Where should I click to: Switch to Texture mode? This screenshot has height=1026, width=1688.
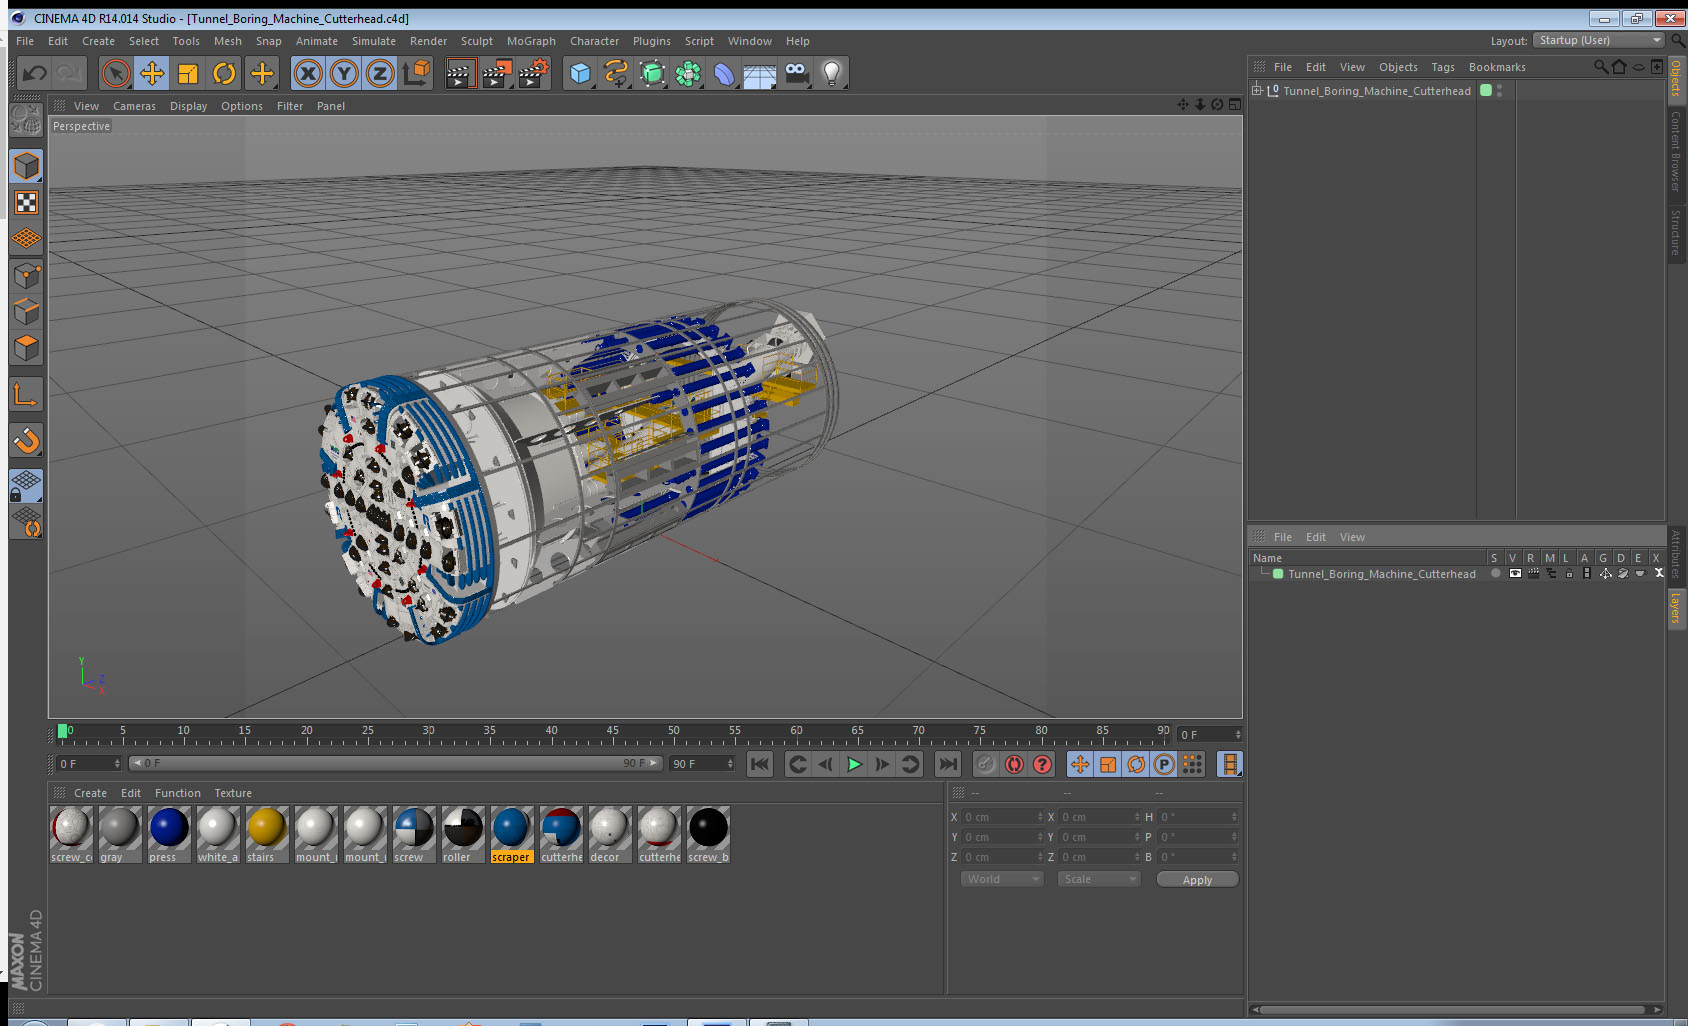point(26,203)
